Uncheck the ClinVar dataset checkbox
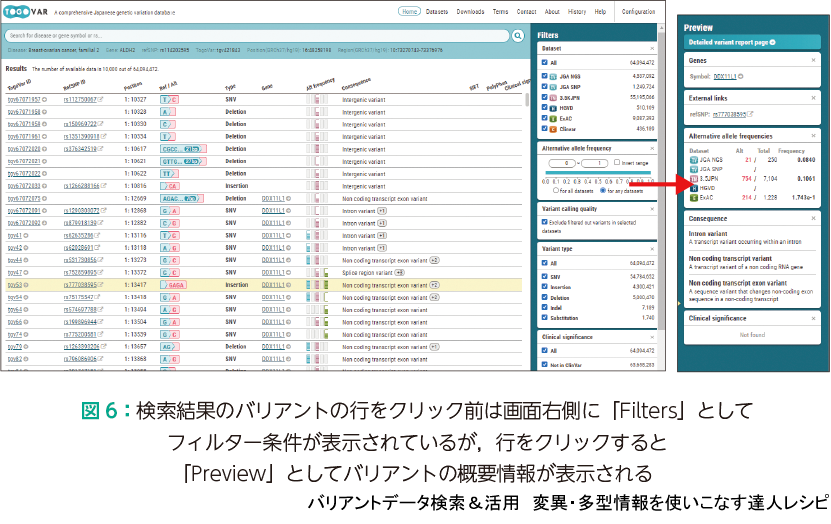 544,128
